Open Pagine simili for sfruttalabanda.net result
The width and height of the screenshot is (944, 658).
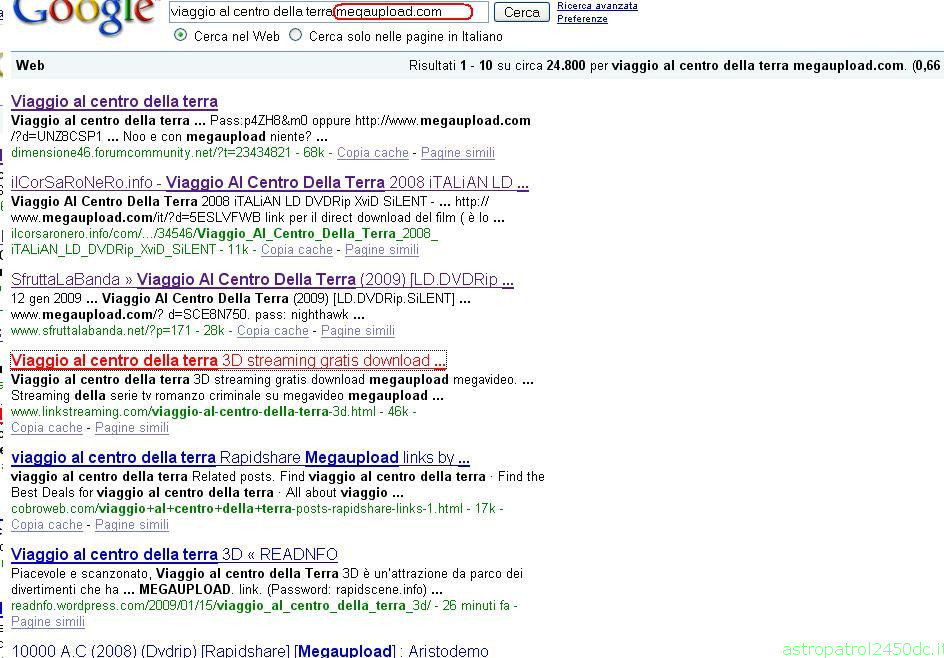click(x=358, y=331)
